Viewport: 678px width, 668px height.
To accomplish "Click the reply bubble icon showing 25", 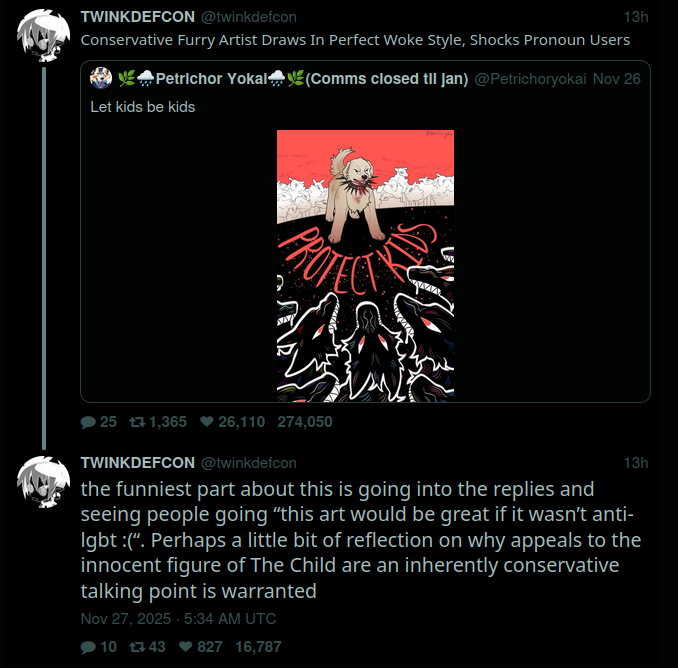I will [87, 422].
